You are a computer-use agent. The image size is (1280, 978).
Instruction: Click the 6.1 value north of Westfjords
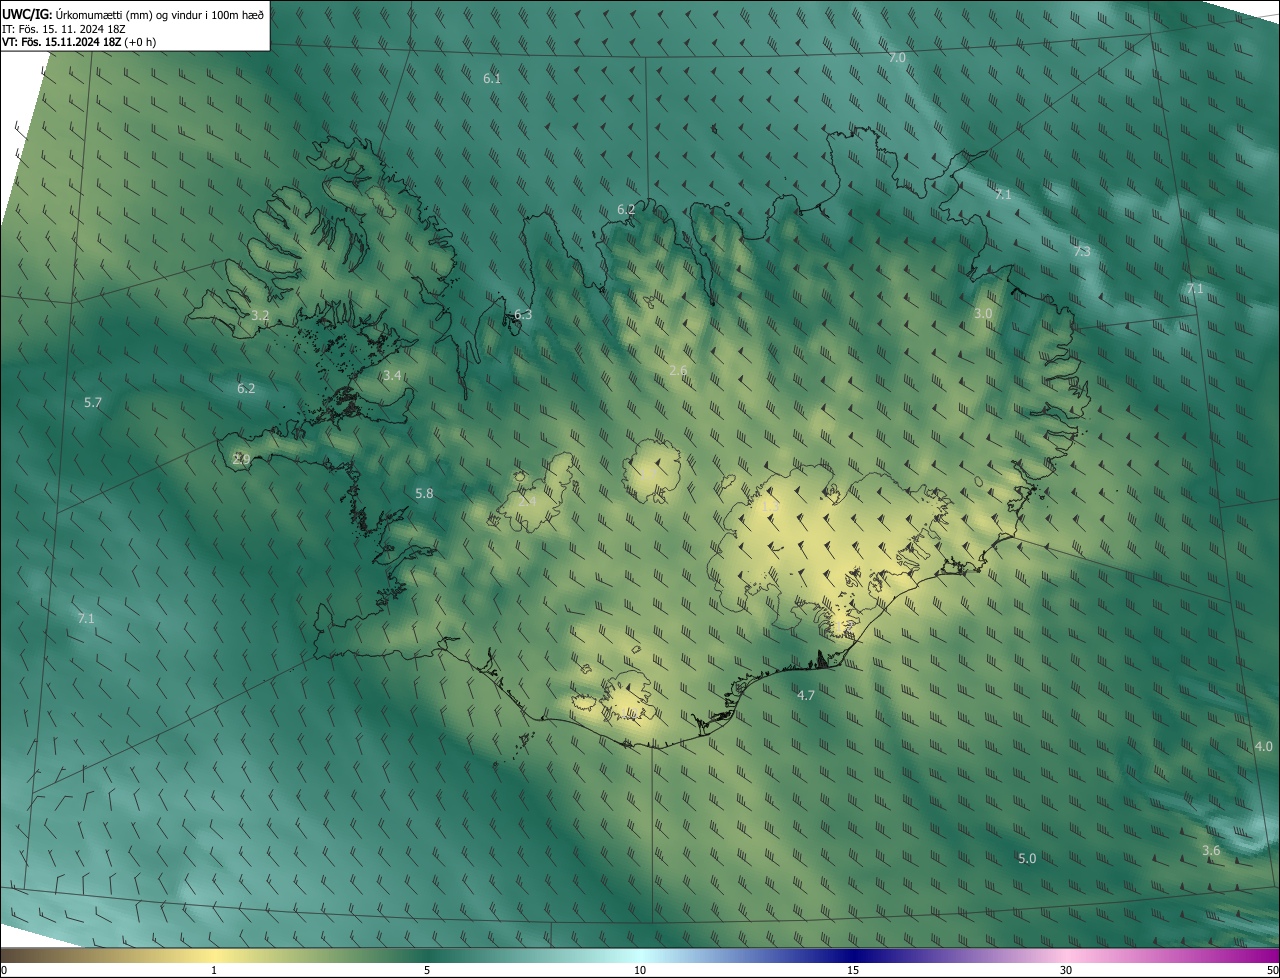[492, 78]
